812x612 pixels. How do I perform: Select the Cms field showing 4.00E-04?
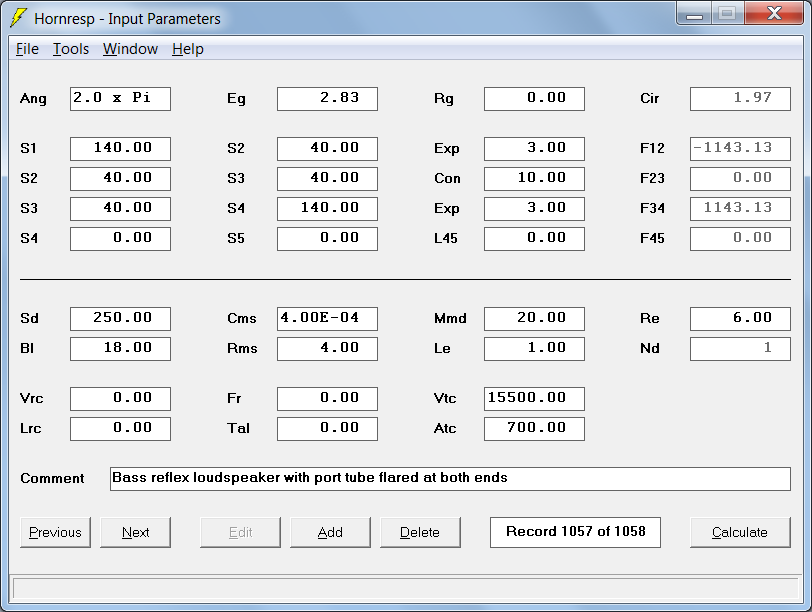click(327, 319)
